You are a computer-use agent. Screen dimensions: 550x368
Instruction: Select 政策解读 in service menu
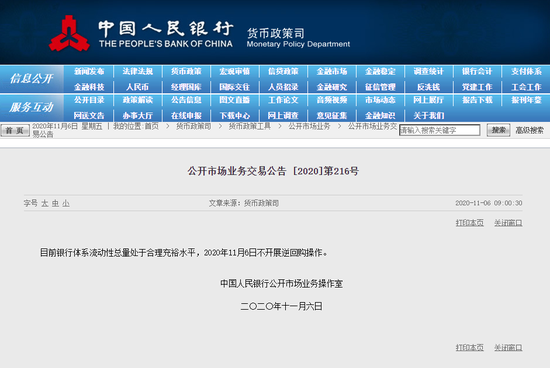[138, 100]
